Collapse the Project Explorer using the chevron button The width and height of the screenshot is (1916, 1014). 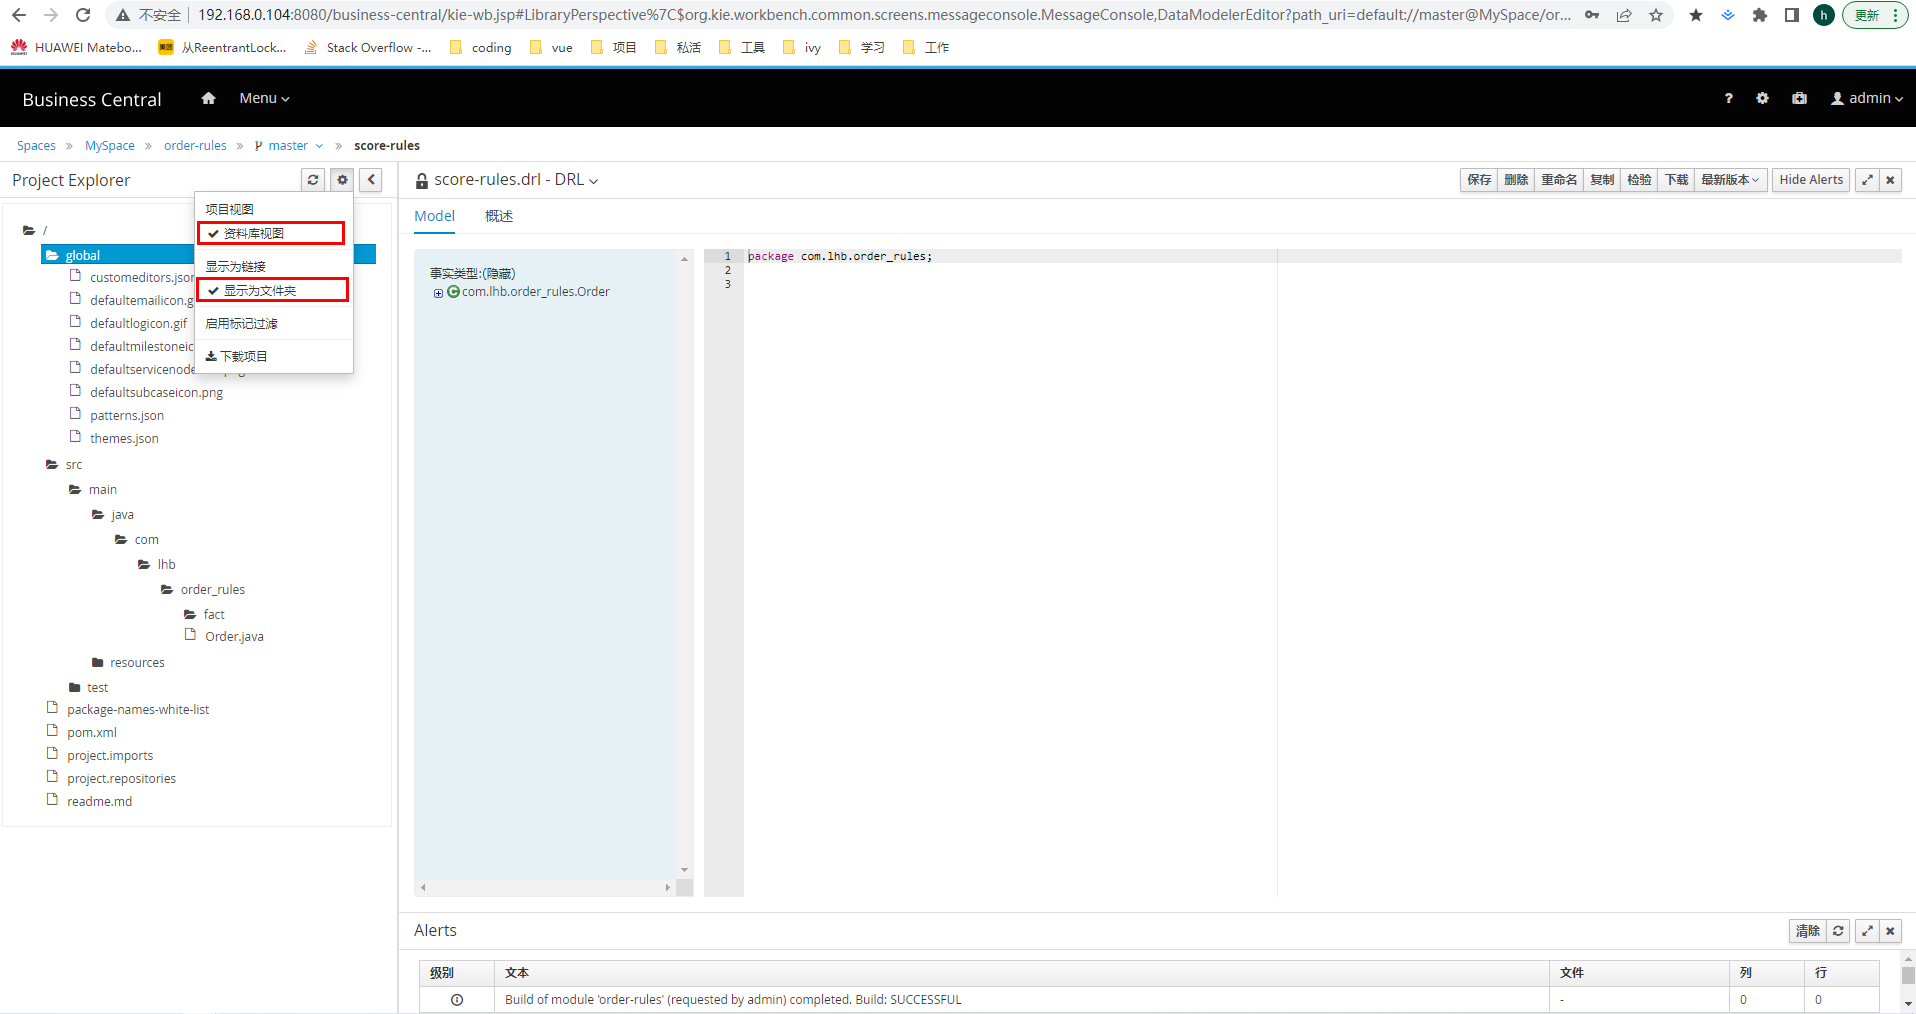coord(371,180)
